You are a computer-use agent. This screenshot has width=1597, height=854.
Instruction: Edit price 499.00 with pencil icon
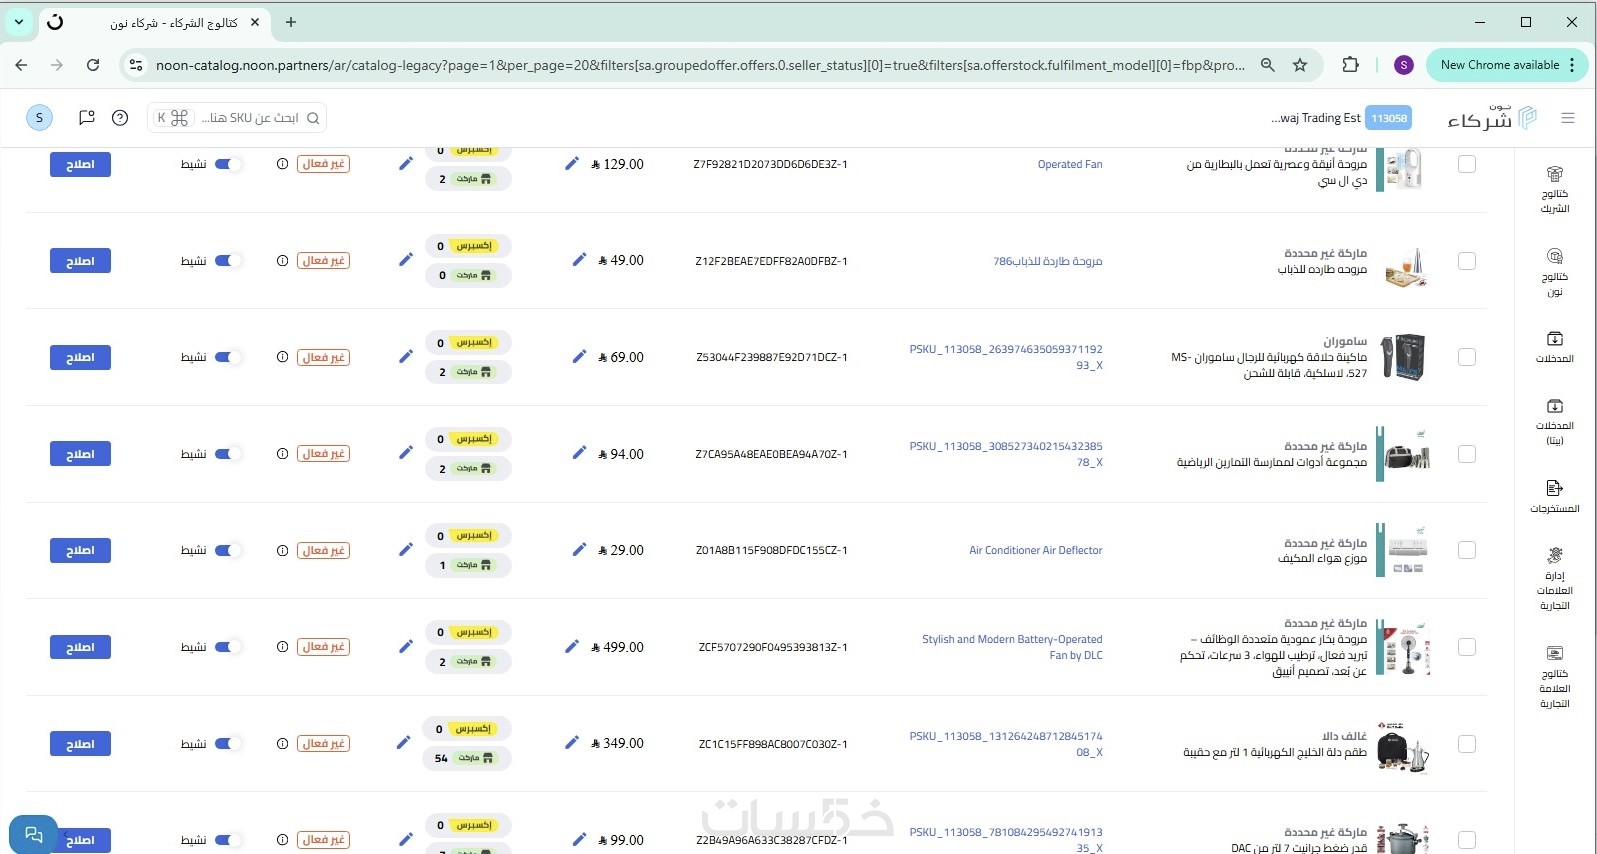click(572, 646)
